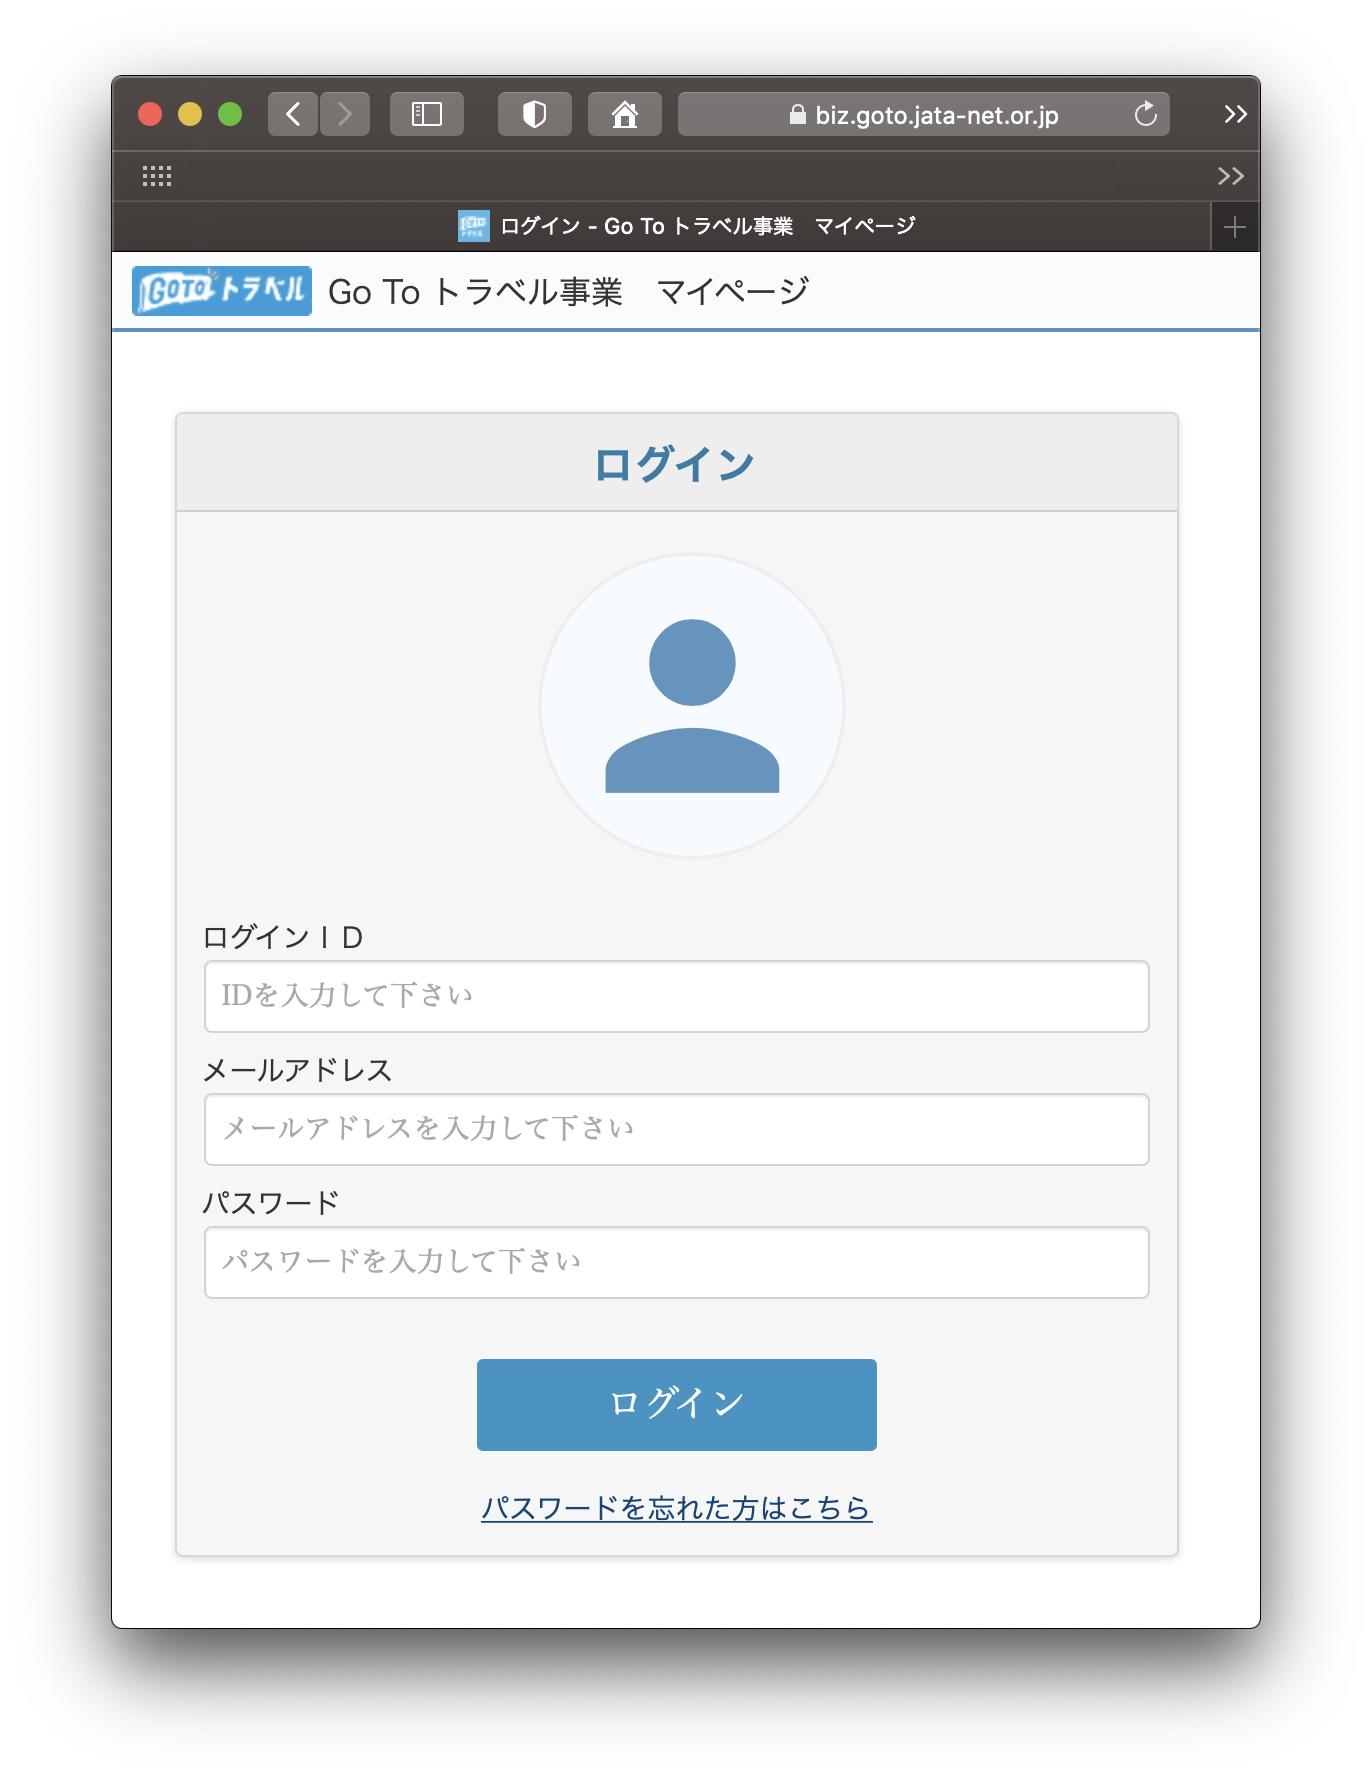
Task: Click the Go To Travel logo
Action: [222, 291]
